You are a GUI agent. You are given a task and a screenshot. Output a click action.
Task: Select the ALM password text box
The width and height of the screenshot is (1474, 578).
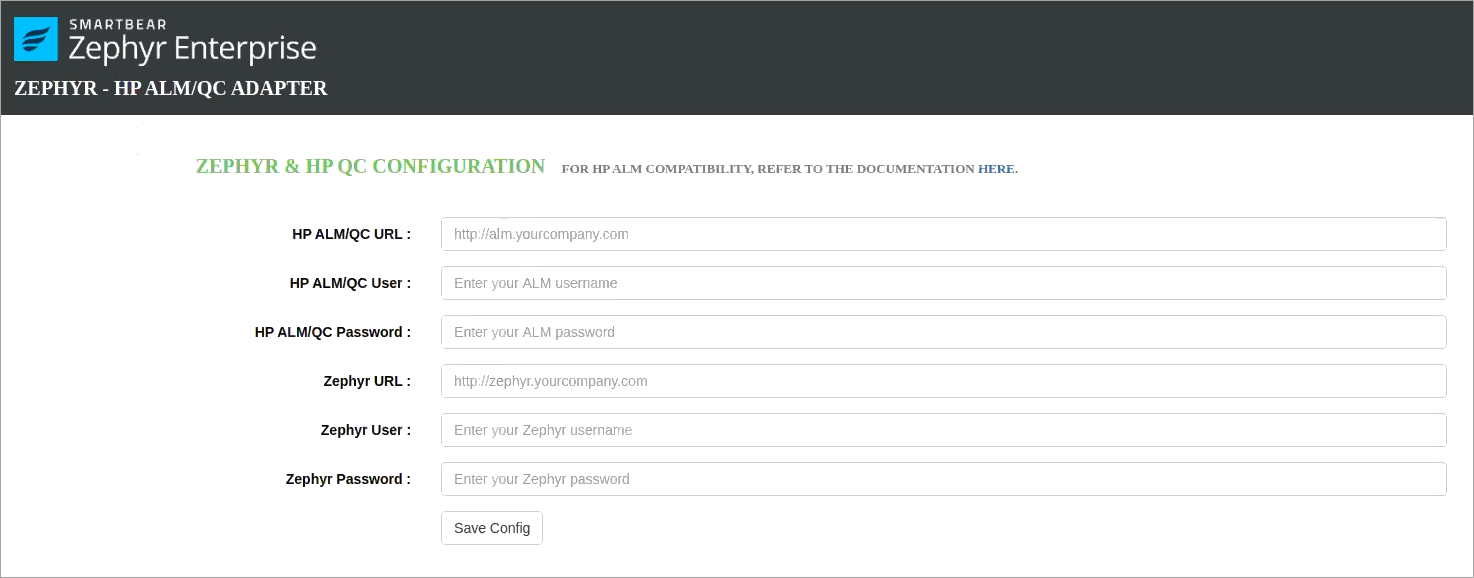point(943,332)
